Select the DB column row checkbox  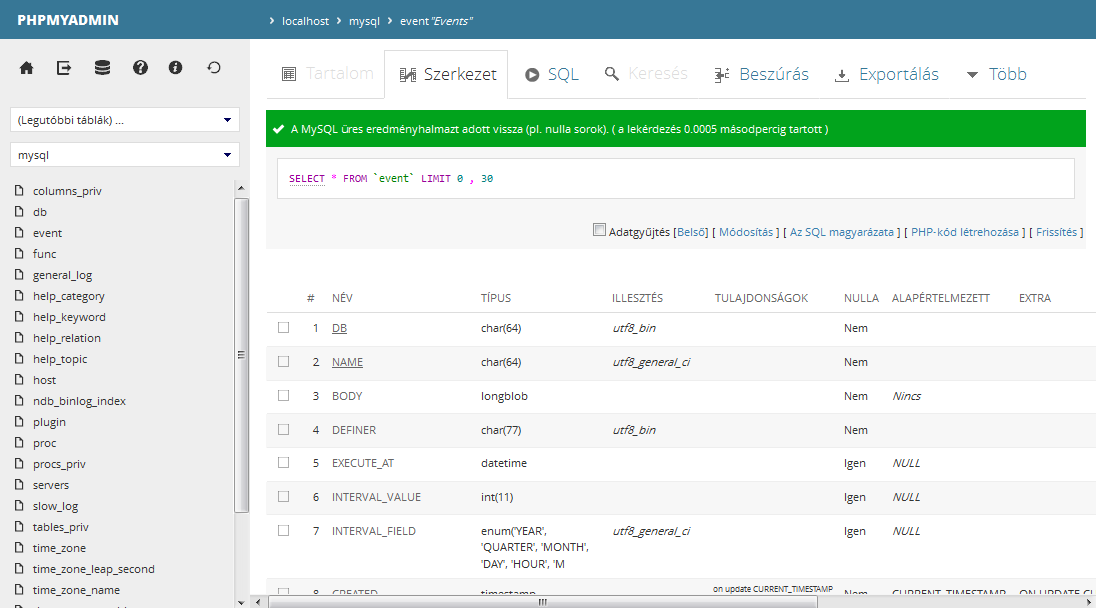(283, 327)
